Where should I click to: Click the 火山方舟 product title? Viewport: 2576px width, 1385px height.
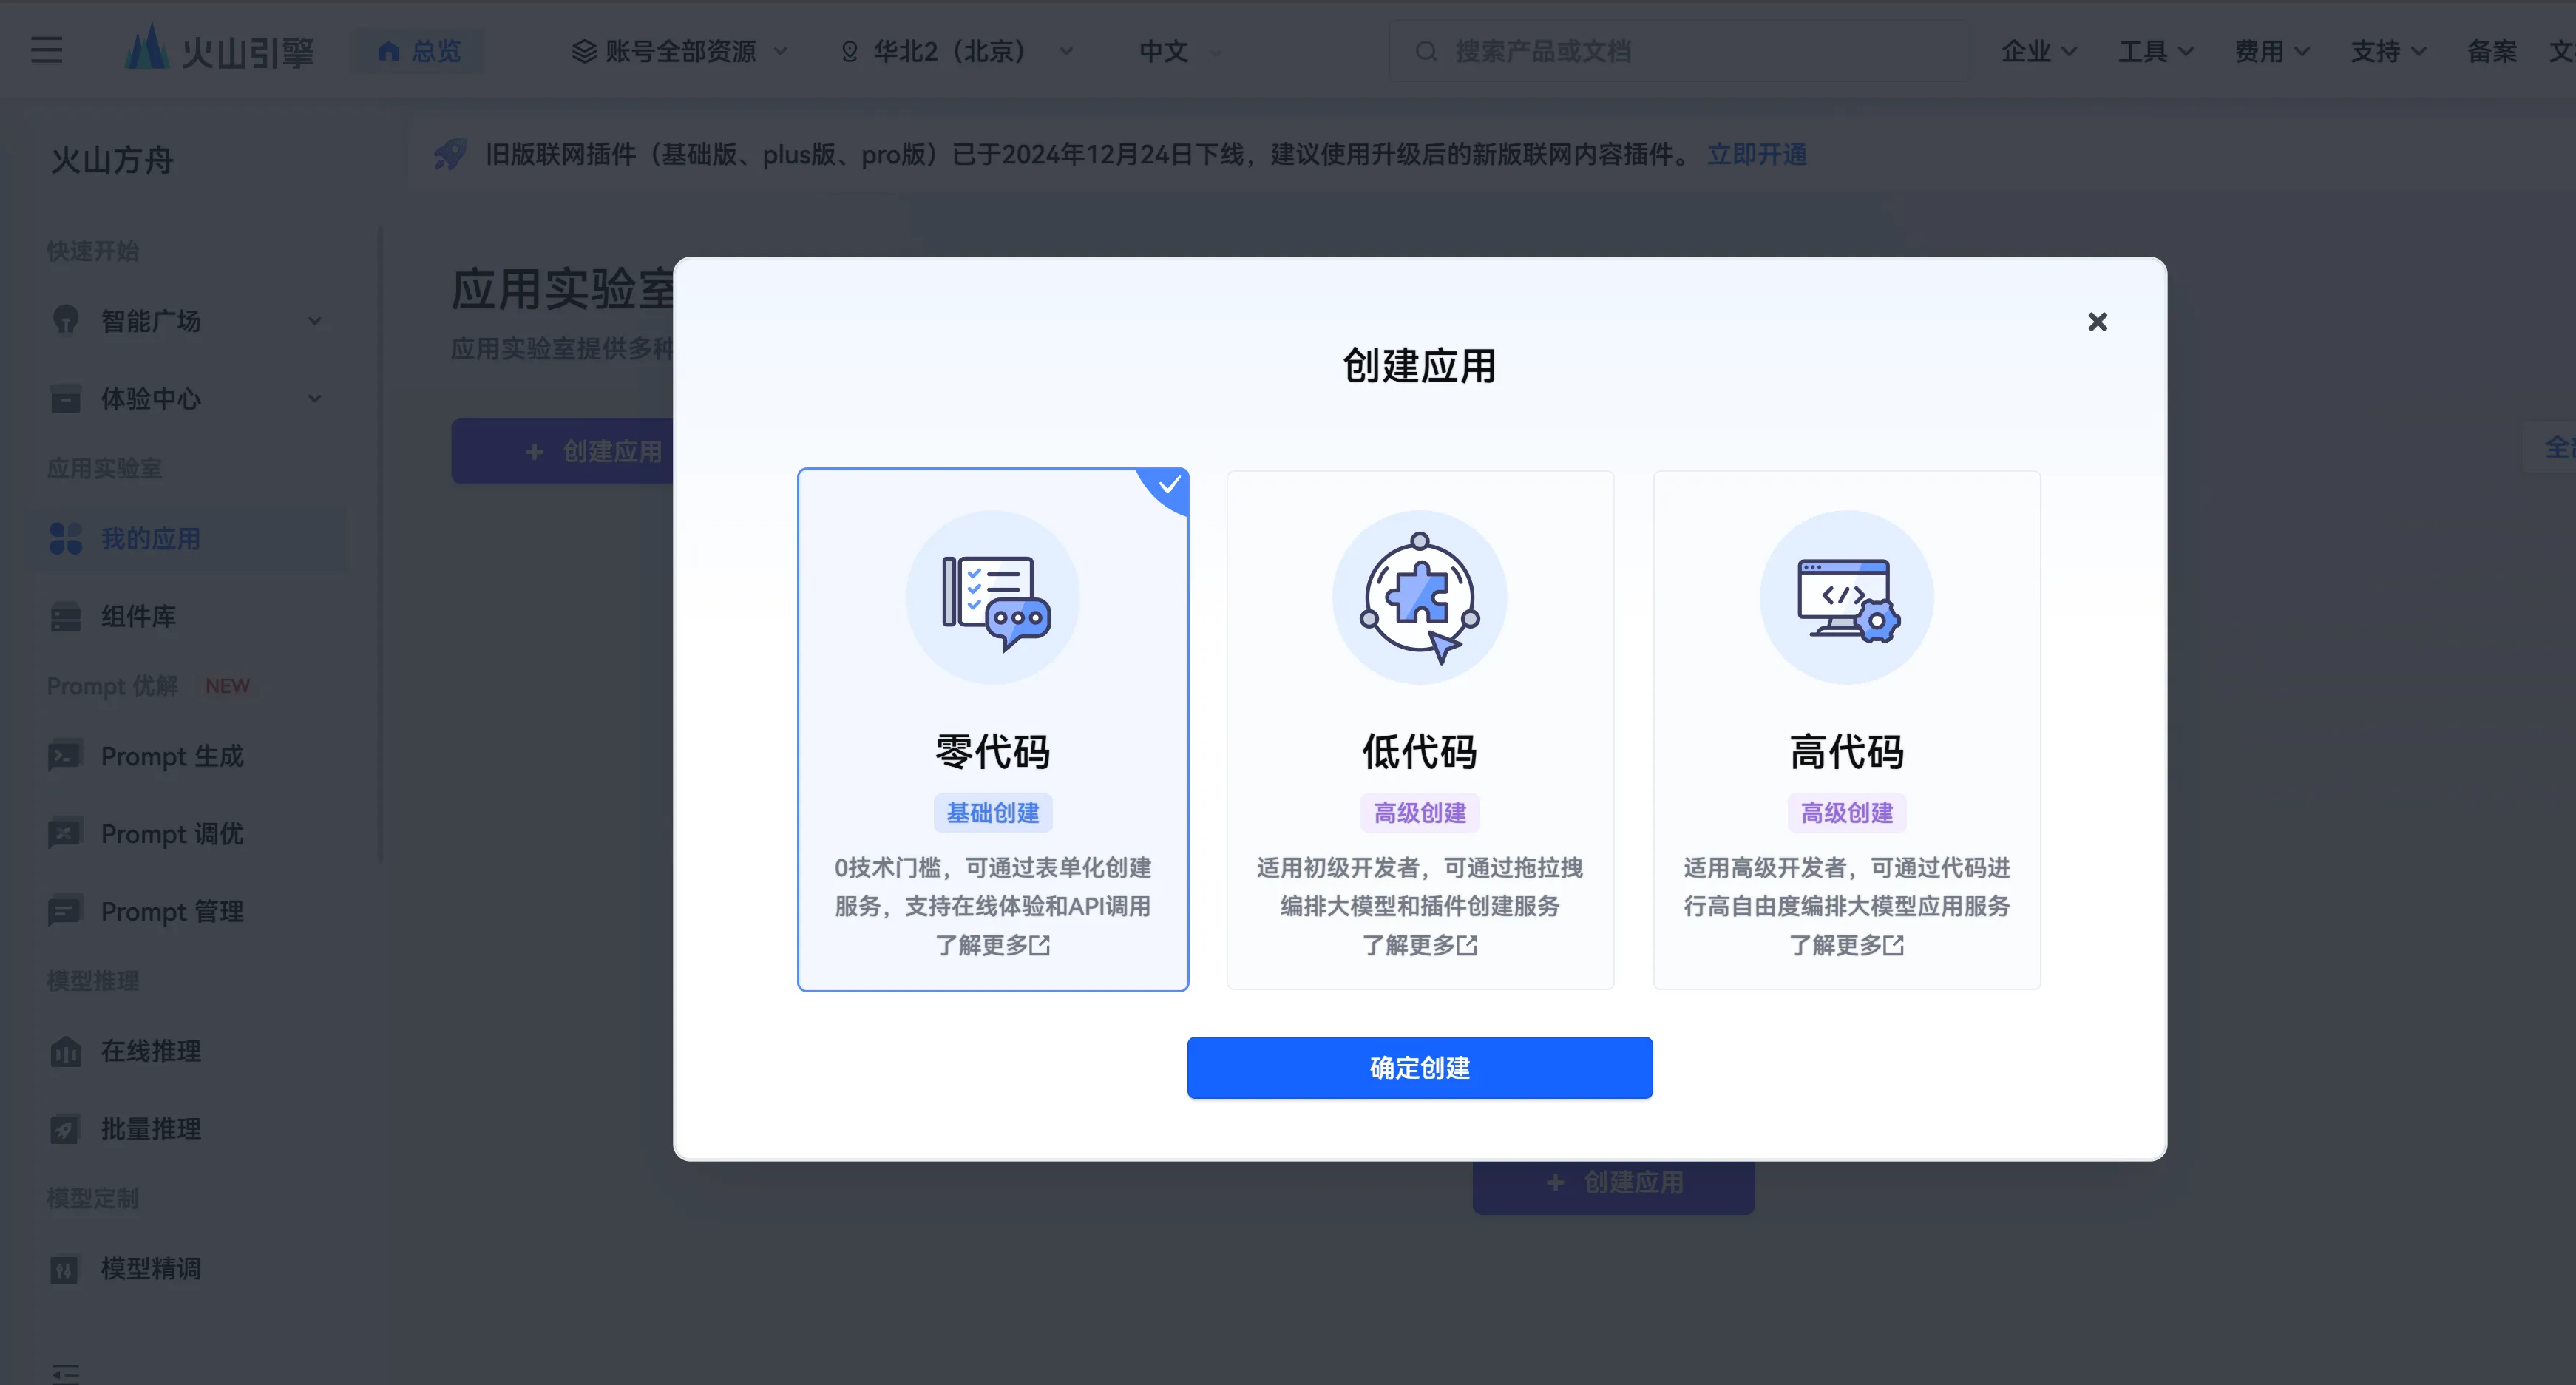[x=112, y=160]
